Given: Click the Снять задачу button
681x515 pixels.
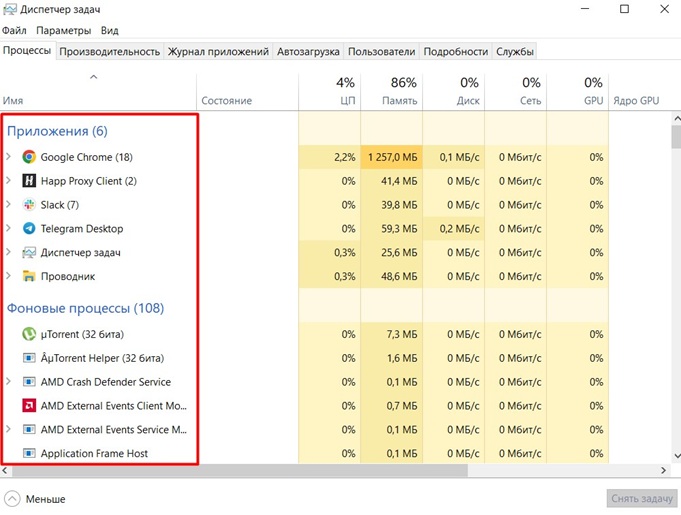Looking at the screenshot, I should point(642,498).
